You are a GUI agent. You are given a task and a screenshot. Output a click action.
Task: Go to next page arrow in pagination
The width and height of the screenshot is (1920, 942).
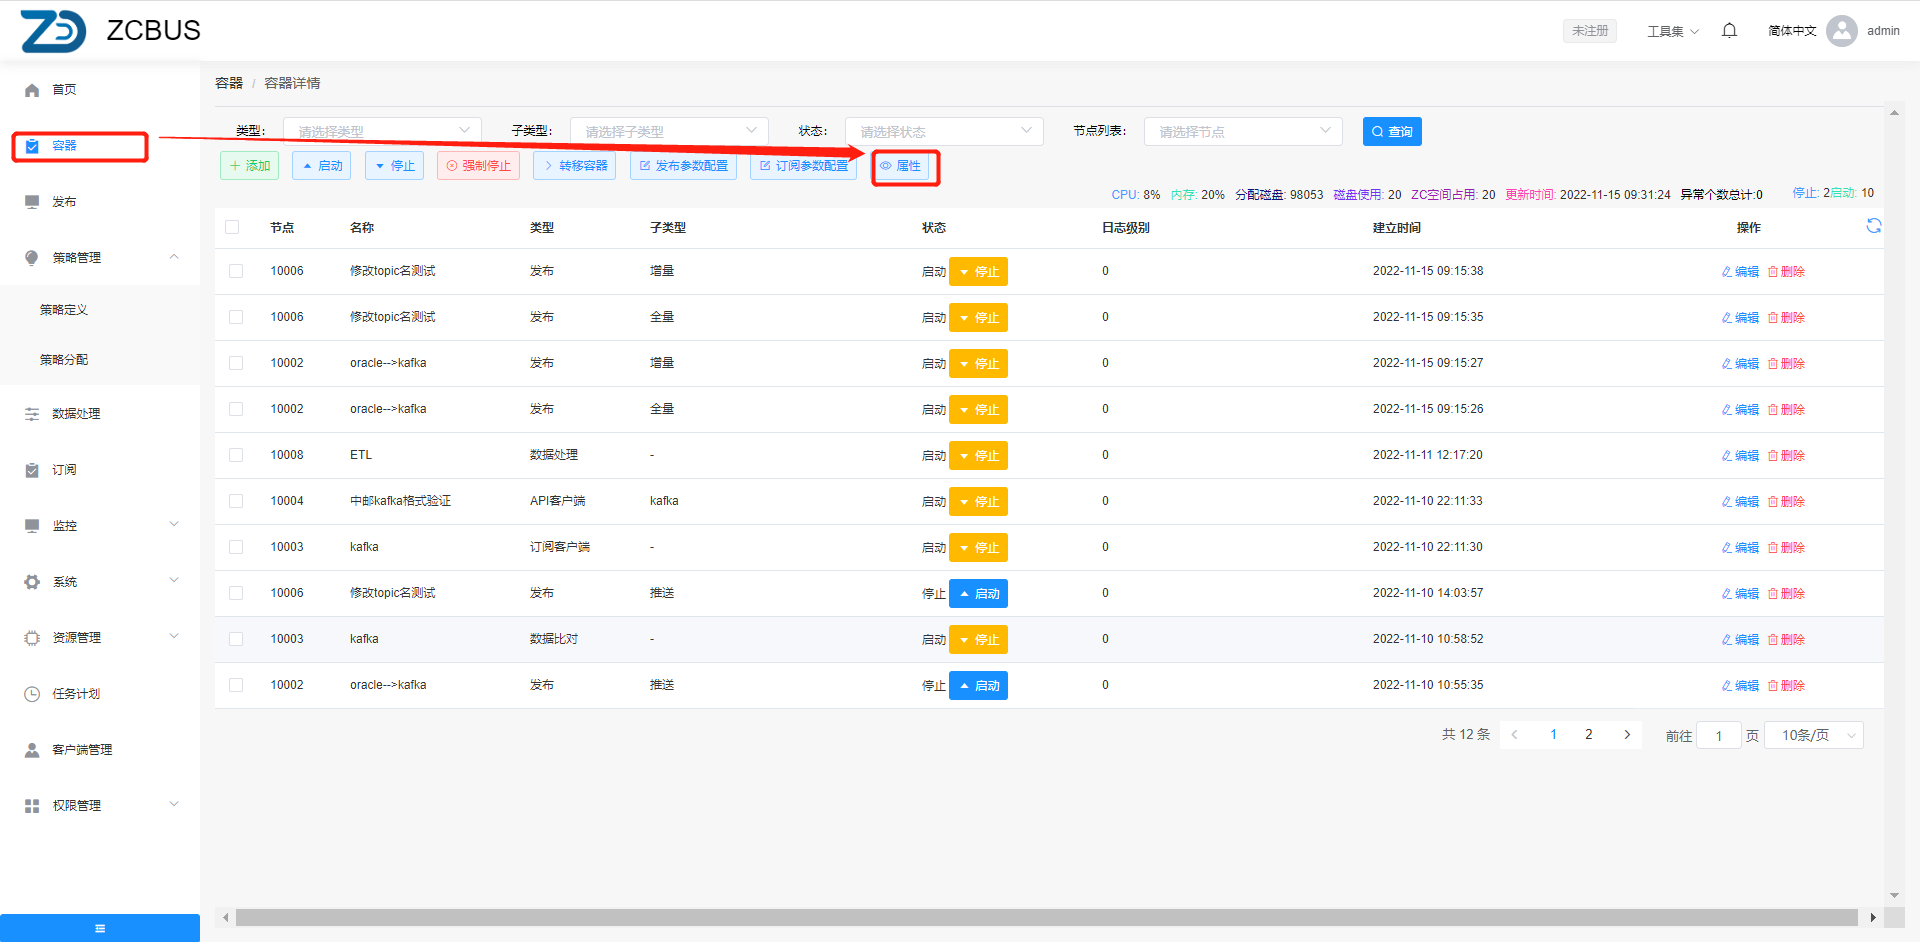pyautogui.click(x=1627, y=735)
